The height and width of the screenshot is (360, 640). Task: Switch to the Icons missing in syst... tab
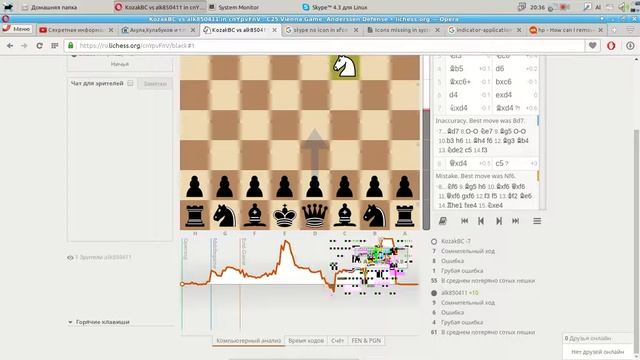point(402,30)
